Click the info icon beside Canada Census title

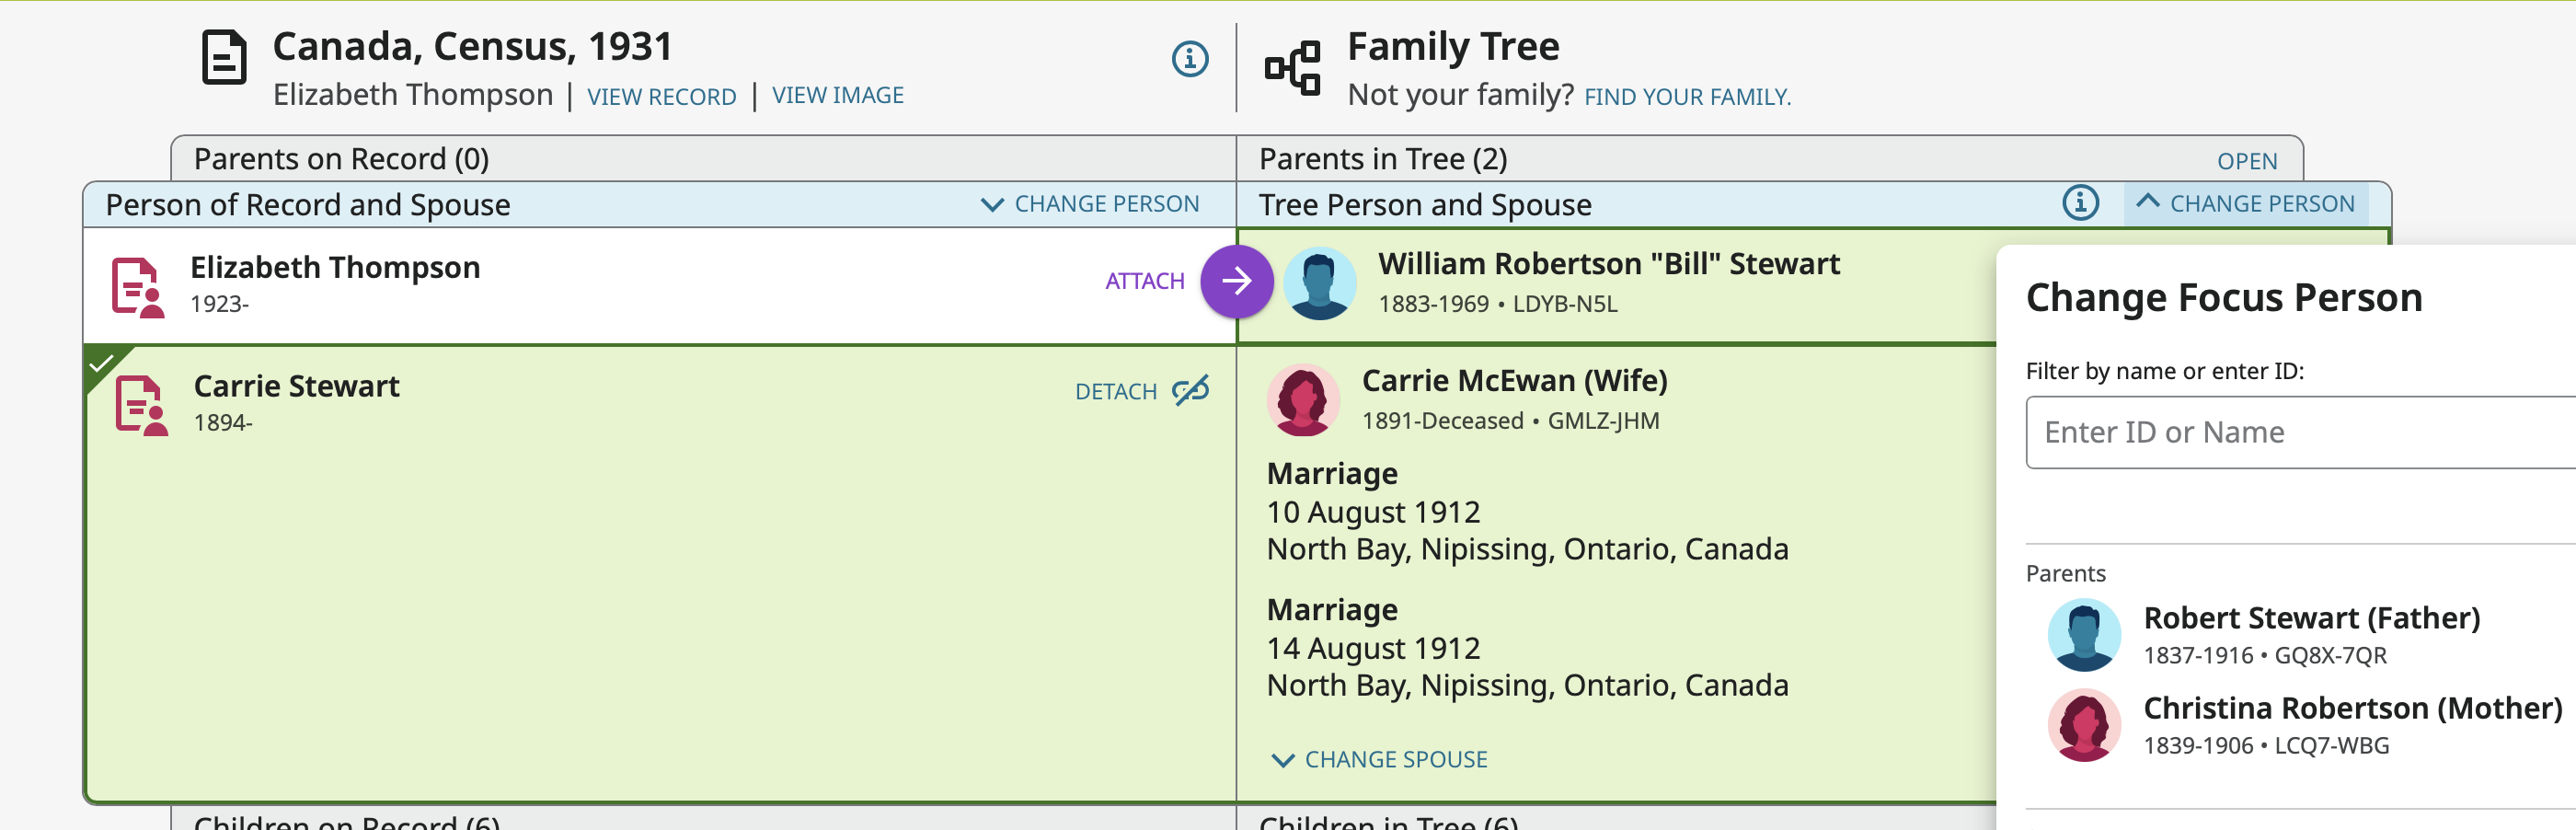(1189, 59)
